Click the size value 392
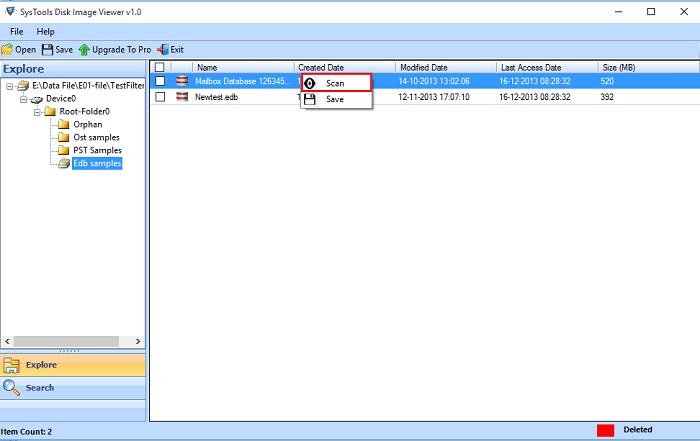This screenshot has width=700, height=441. point(607,97)
